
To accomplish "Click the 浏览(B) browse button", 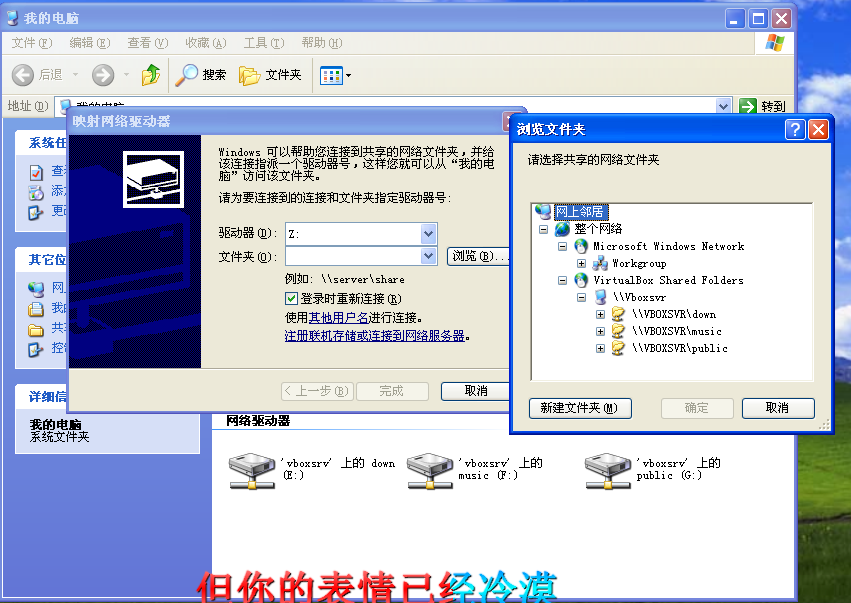I will (x=478, y=256).
